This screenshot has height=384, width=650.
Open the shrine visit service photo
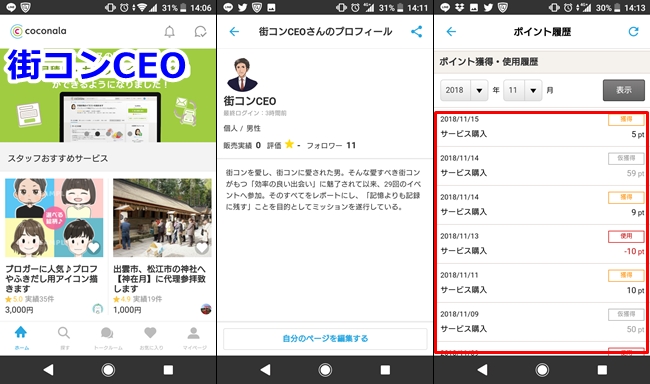(162, 218)
